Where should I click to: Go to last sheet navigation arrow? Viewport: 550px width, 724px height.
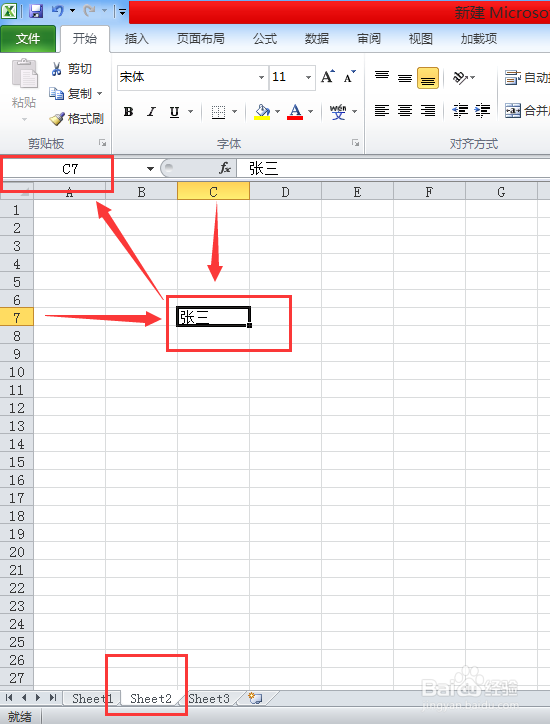click(53, 698)
